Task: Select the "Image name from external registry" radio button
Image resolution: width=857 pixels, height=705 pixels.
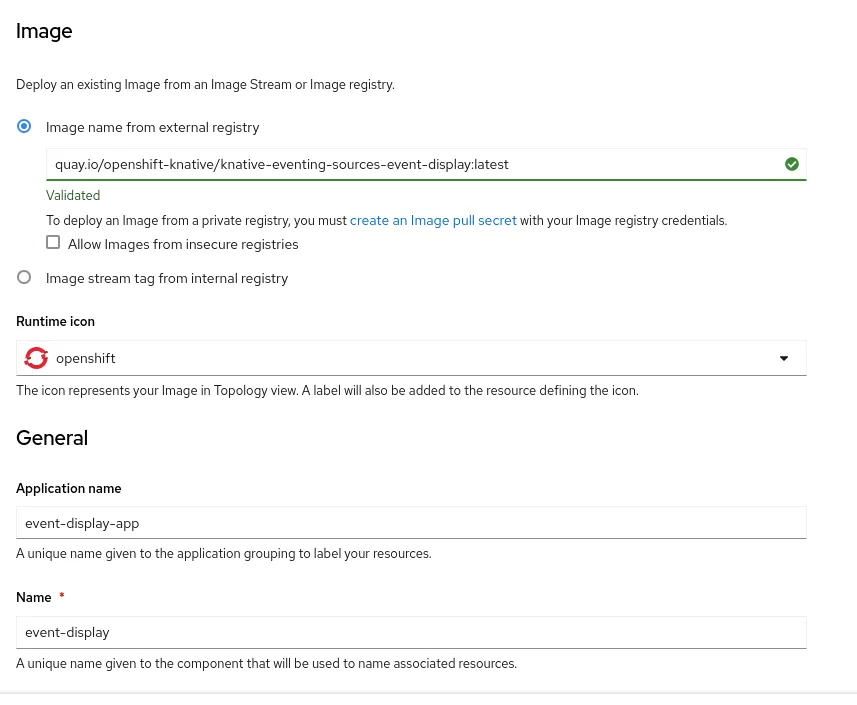Action: 25,127
